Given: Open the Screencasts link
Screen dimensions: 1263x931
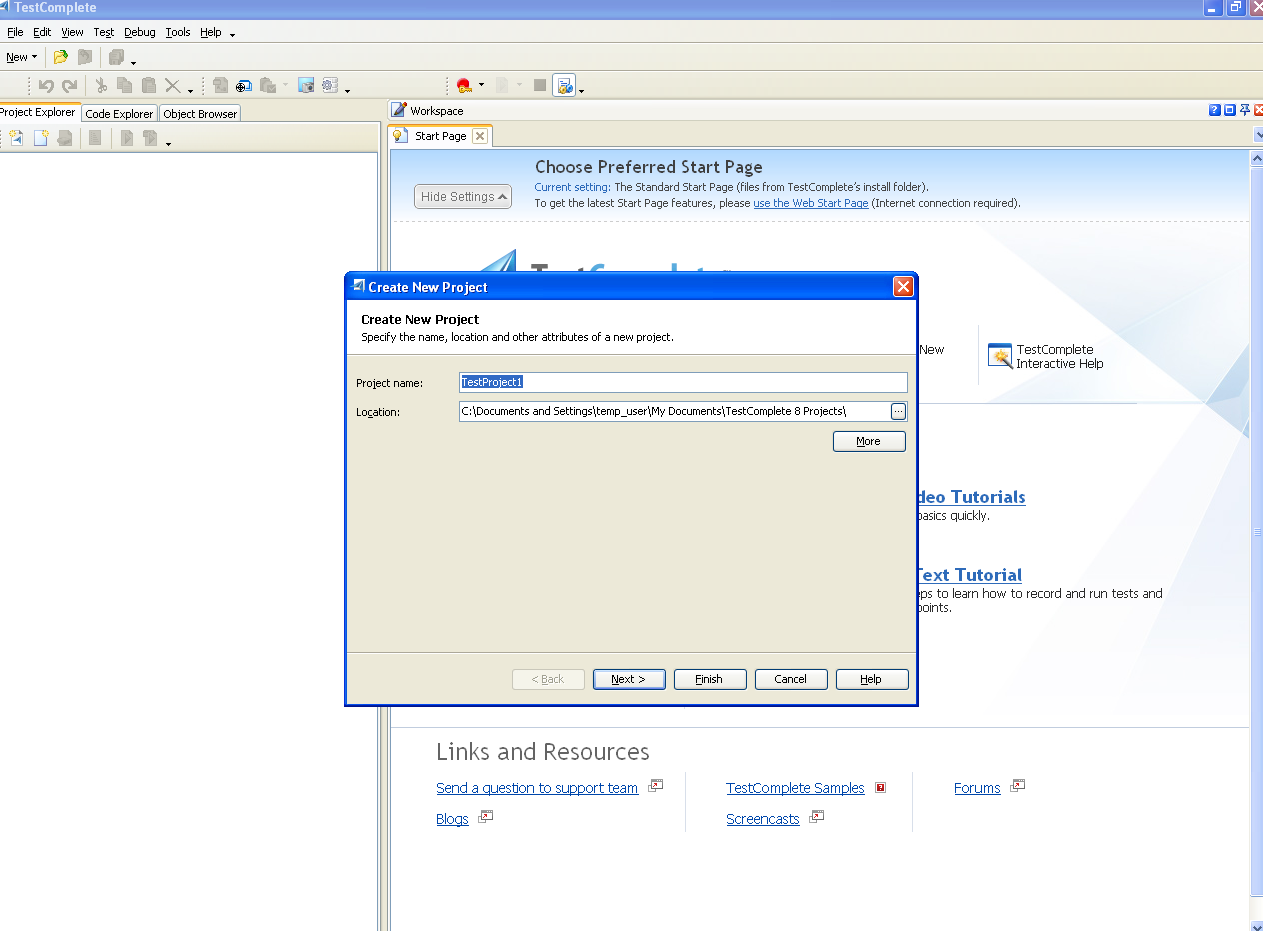Looking at the screenshot, I should click(763, 819).
